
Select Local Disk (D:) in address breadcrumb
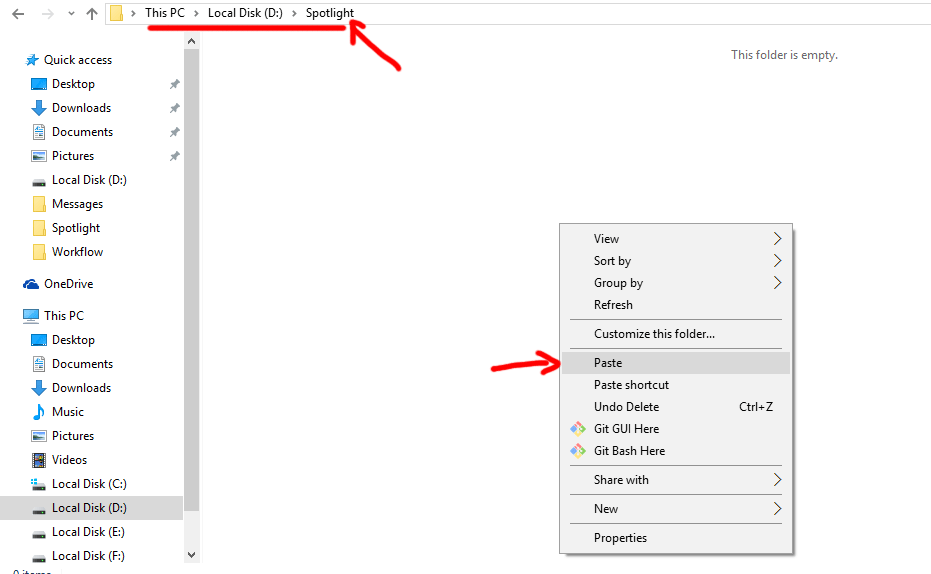click(245, 13)
